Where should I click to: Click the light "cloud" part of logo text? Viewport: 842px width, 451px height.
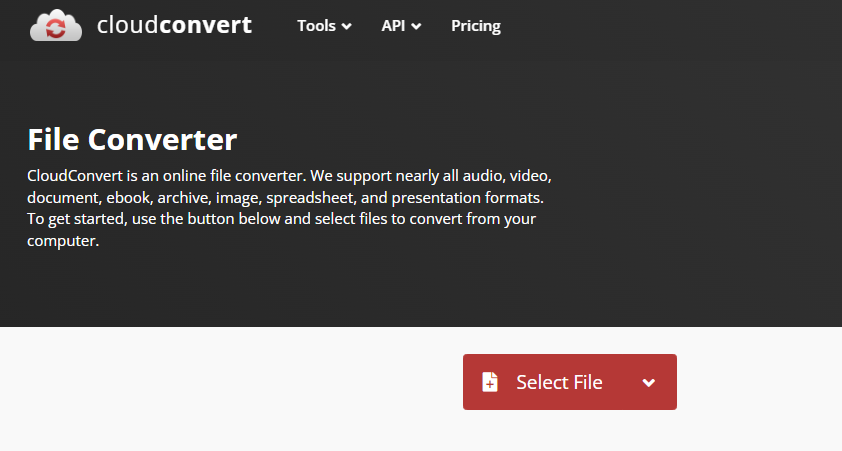click(128, 25)
